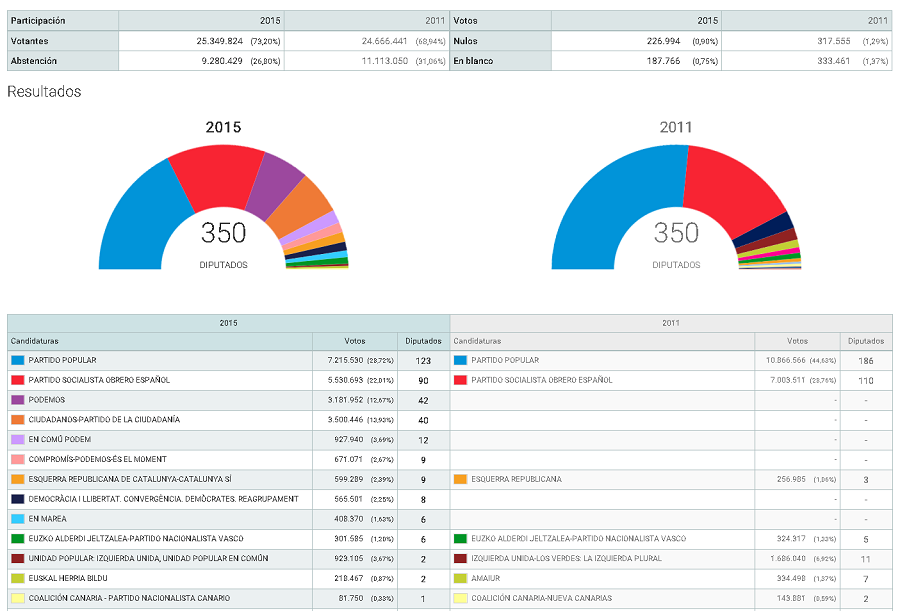Click the 7.215.530 votes value
Image resolution: width=900 pixels, height=611 pixels.
346,361
